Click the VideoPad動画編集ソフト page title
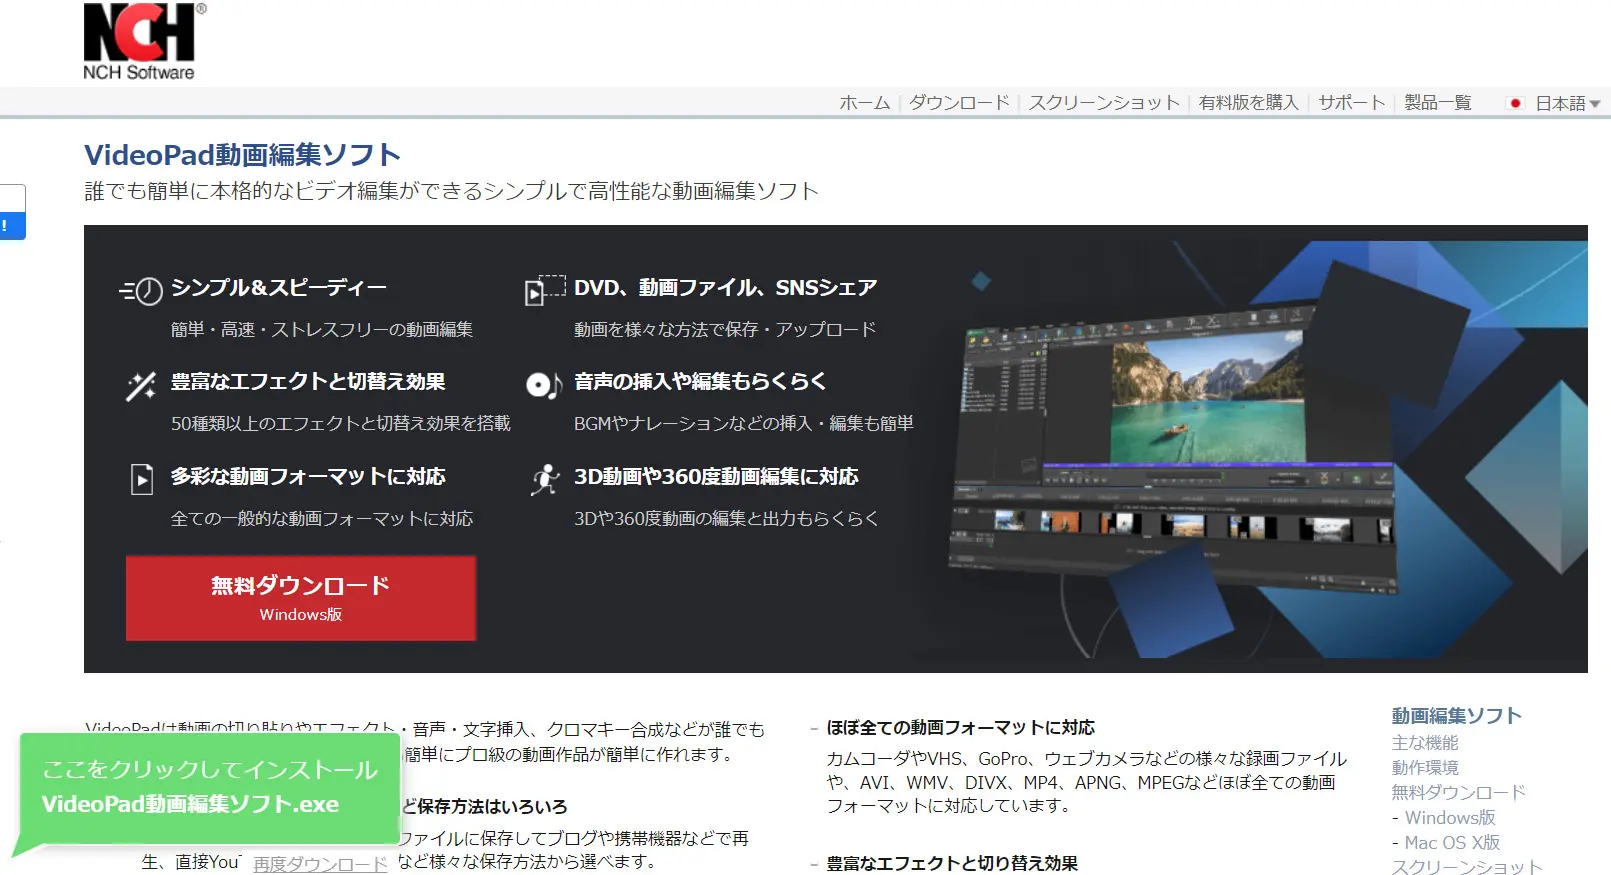Viewport: 1611px width, 875px height. coord(243,155)
